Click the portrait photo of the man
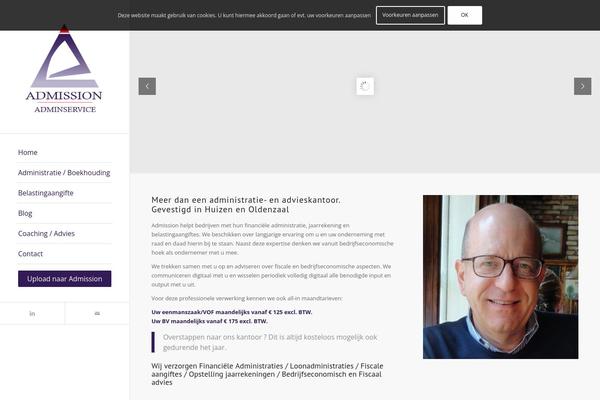Image resolution: width=600 pixels, height=400 pixels. (501, 277)
